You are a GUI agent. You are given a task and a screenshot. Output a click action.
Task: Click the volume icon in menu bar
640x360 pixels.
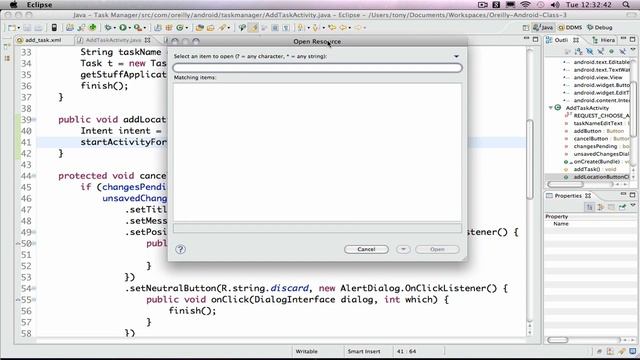pos(555,5)
